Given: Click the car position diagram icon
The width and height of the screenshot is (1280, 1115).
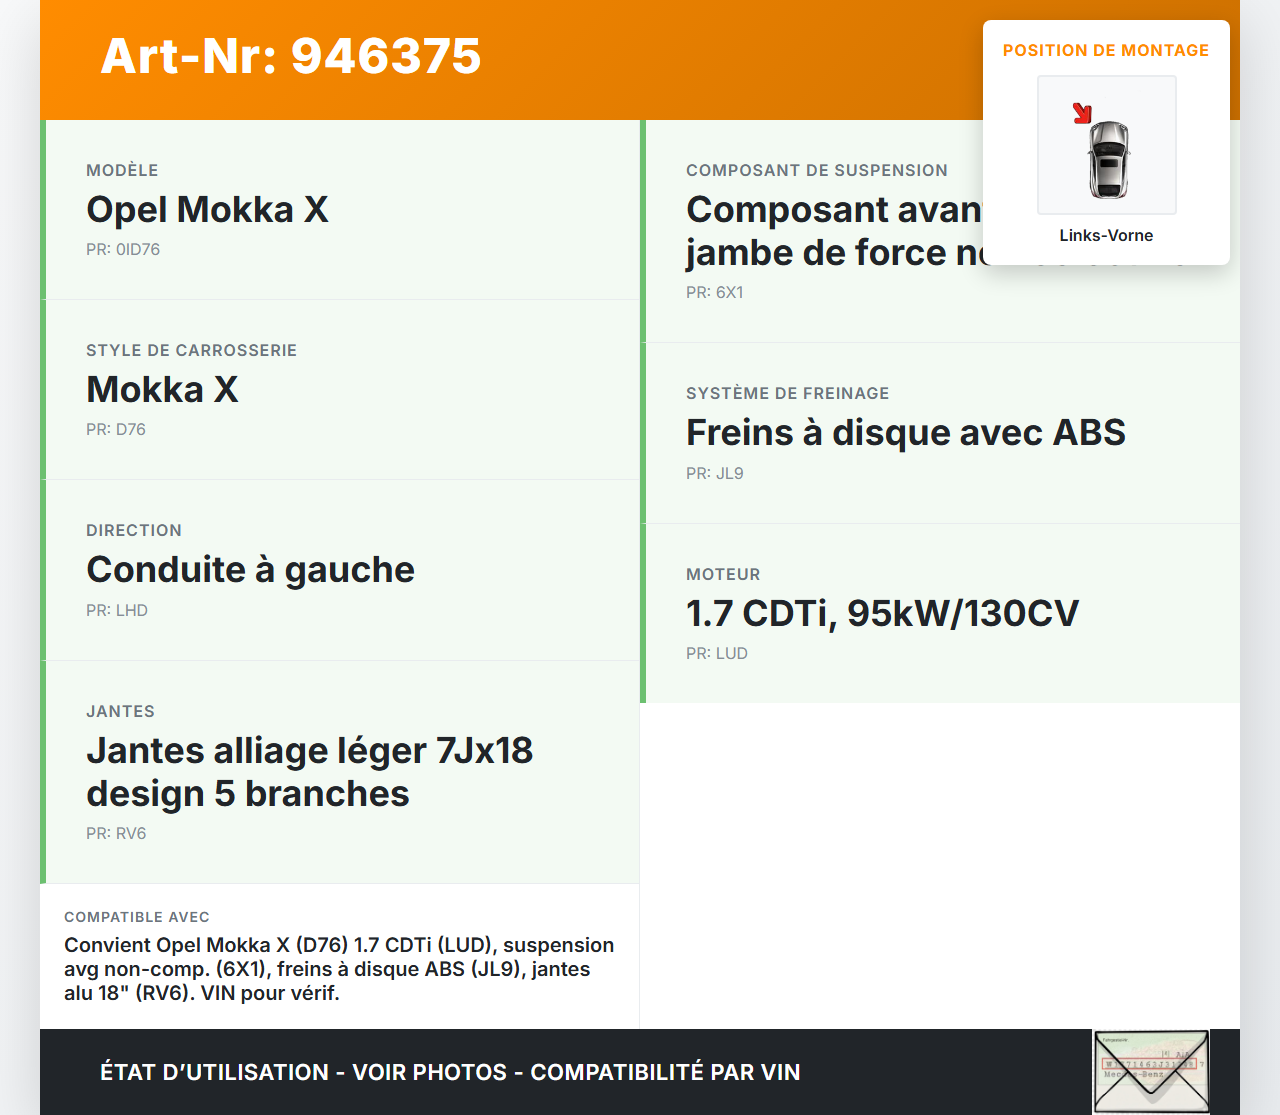Looking at the screenshot, I should [x=1106, y=145].
